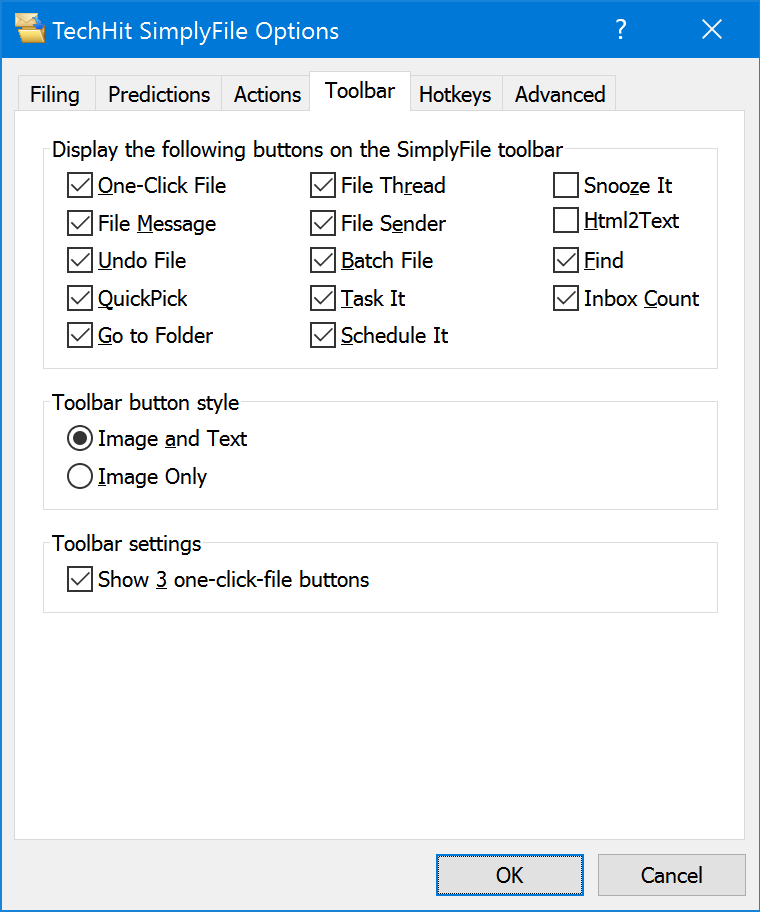Click the question mark help button
Image resolution: width=760 pixels, height=912 pixels.
[621, 29]
